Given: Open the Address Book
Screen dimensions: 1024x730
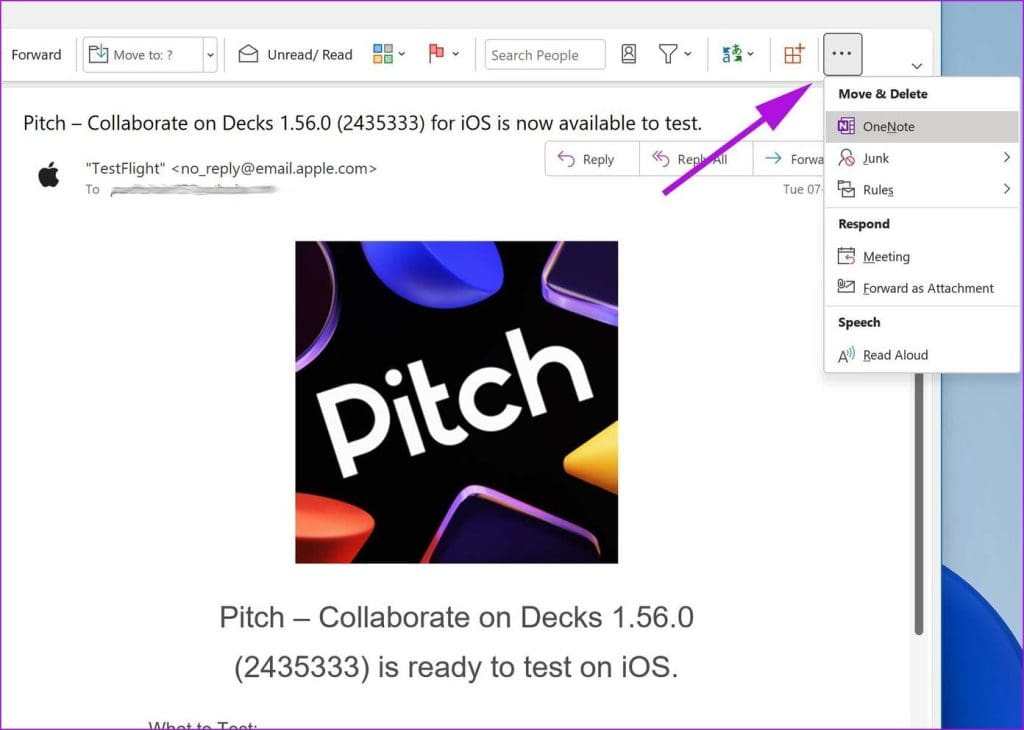Looking at the screenshot, I should (629, 55).
